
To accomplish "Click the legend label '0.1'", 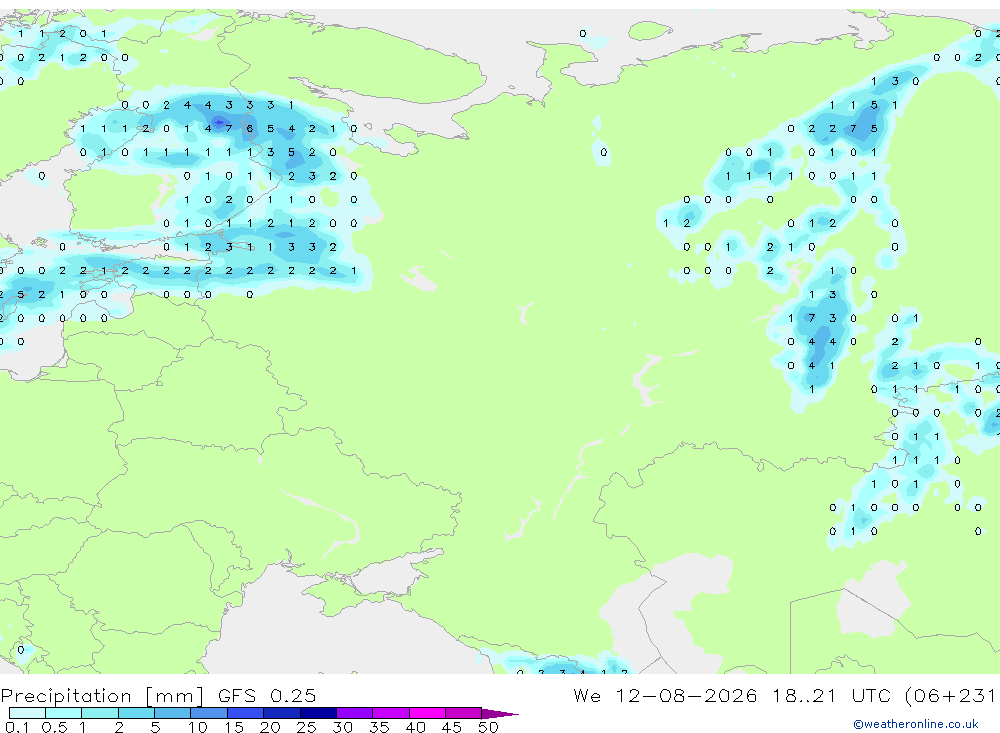I will coord(17,727).
